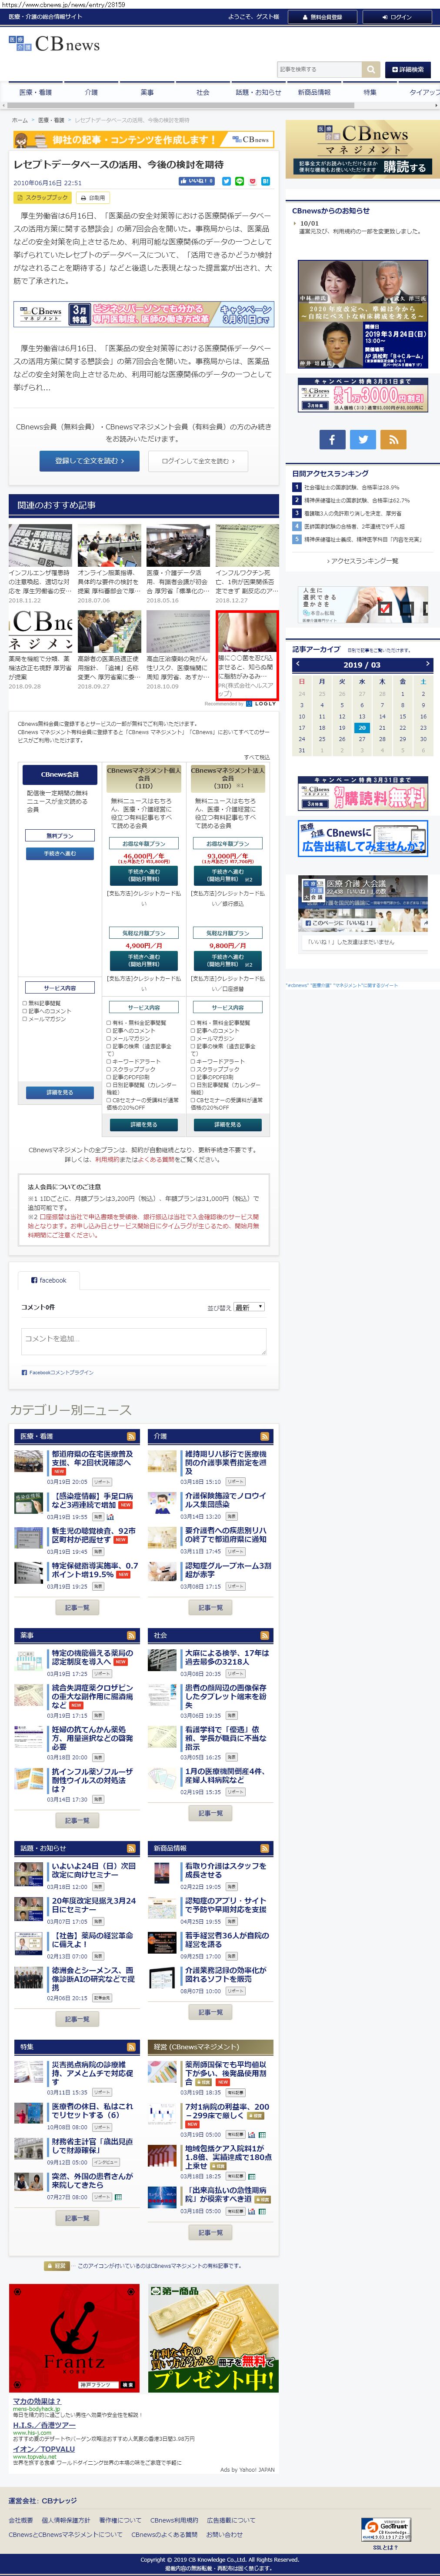Click ログインして全文を読む button
The image size is (440, 2576).
click(198, 461)
